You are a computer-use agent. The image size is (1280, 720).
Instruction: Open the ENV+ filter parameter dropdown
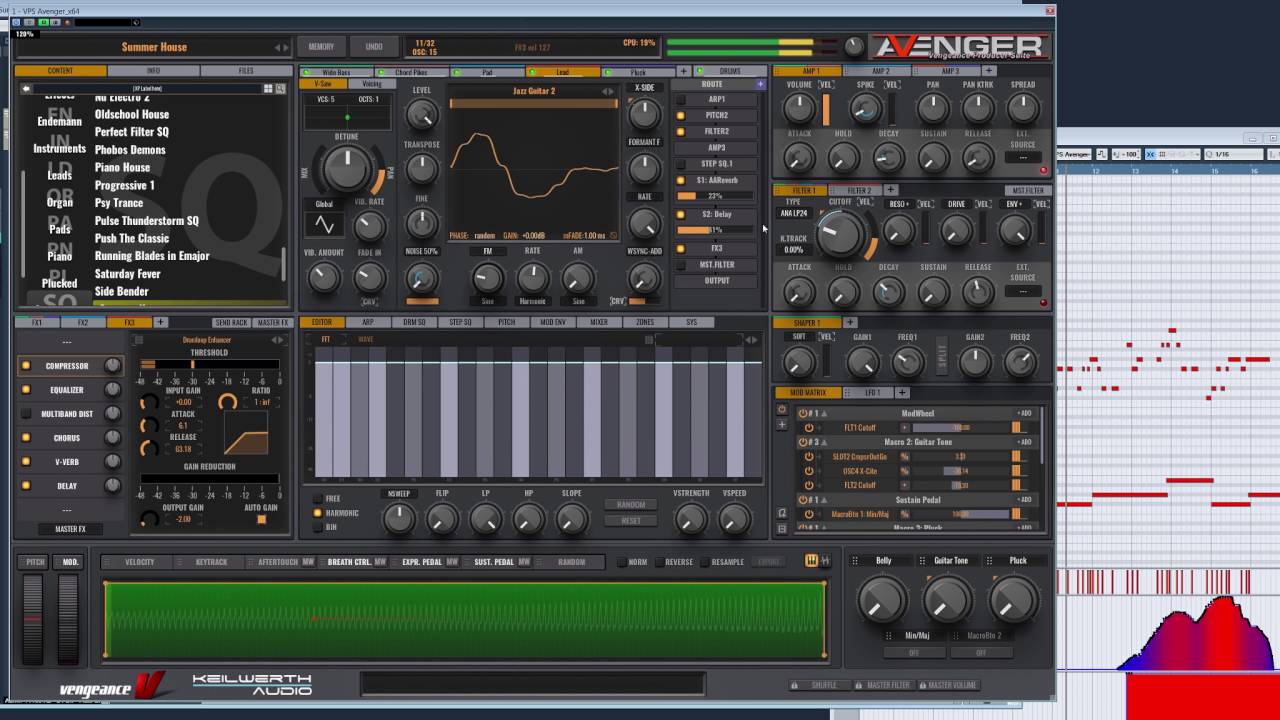pos(1014,204)
